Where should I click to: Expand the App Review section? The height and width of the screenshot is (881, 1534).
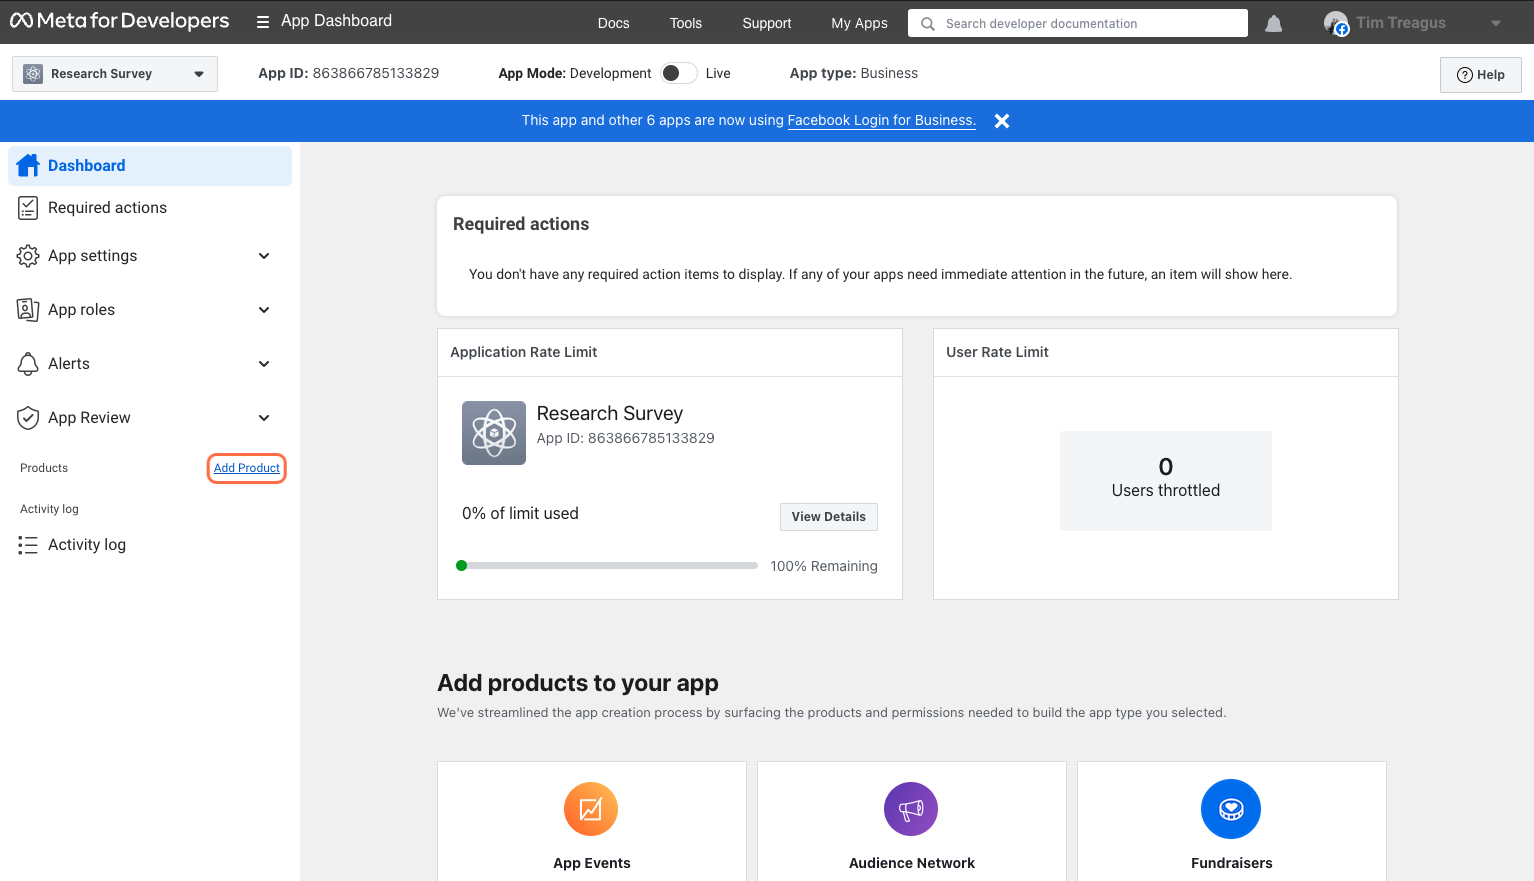pyautogui.click(x=264, y=418)
